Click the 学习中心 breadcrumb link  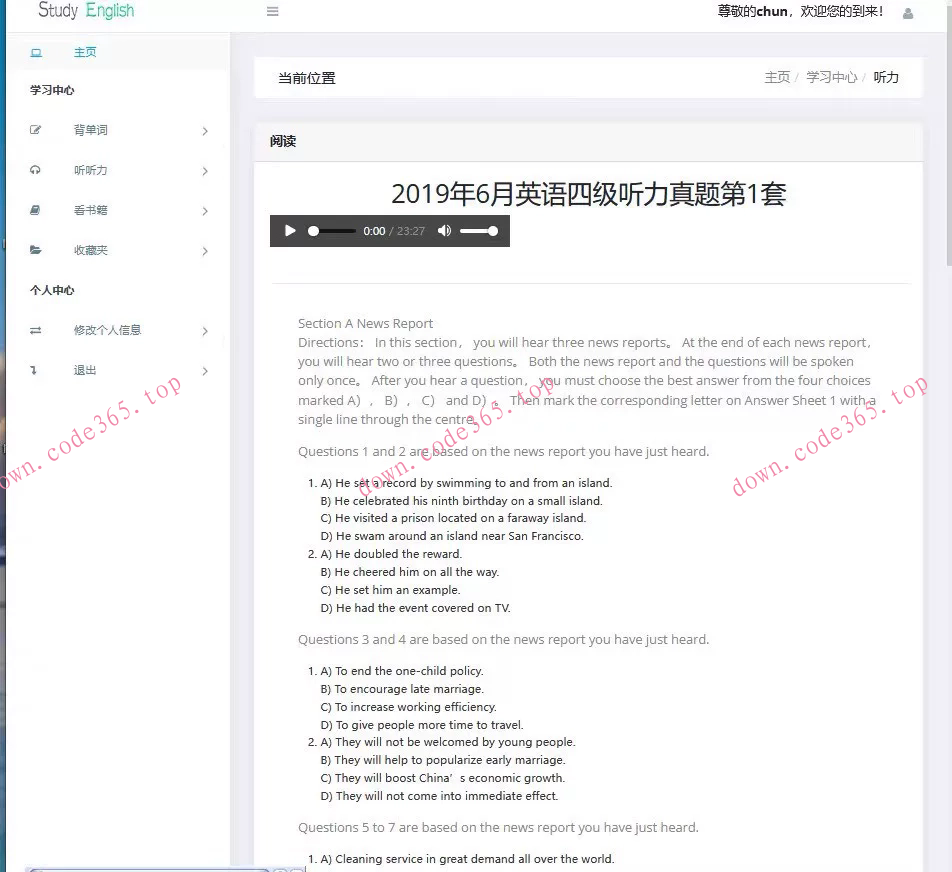coord(831,77)
